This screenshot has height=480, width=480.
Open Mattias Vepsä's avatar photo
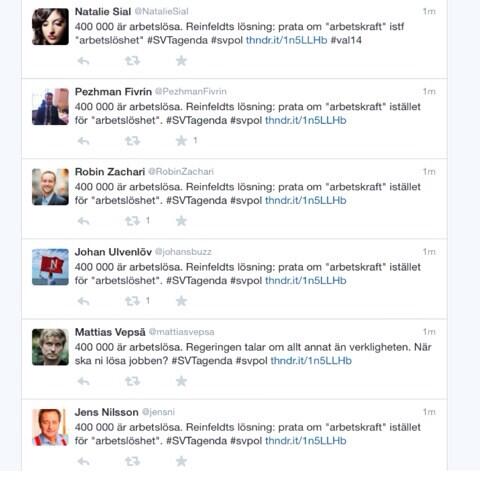click(50, 347)
